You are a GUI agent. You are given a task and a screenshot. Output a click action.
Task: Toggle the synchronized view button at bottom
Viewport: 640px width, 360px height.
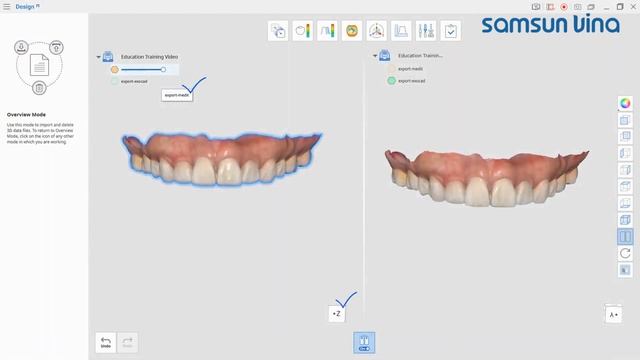[364, 342]
